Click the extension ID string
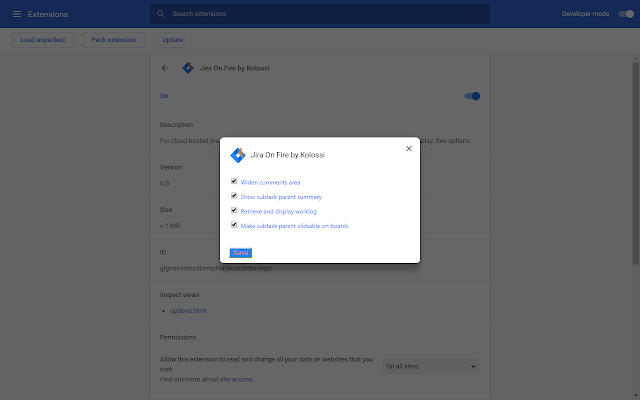 pos(216,268)
